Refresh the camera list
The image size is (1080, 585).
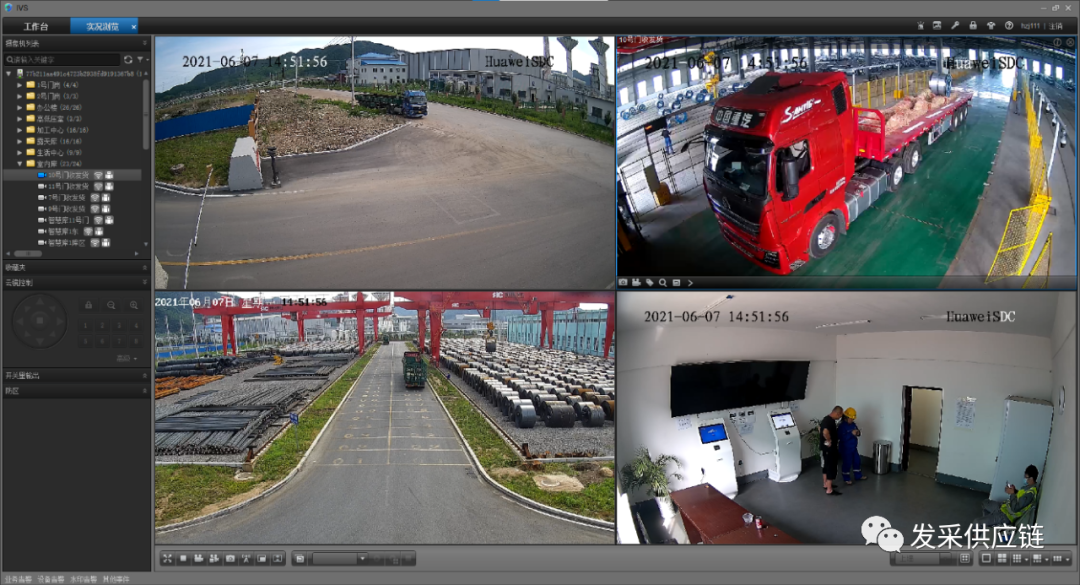click(128, 60)
